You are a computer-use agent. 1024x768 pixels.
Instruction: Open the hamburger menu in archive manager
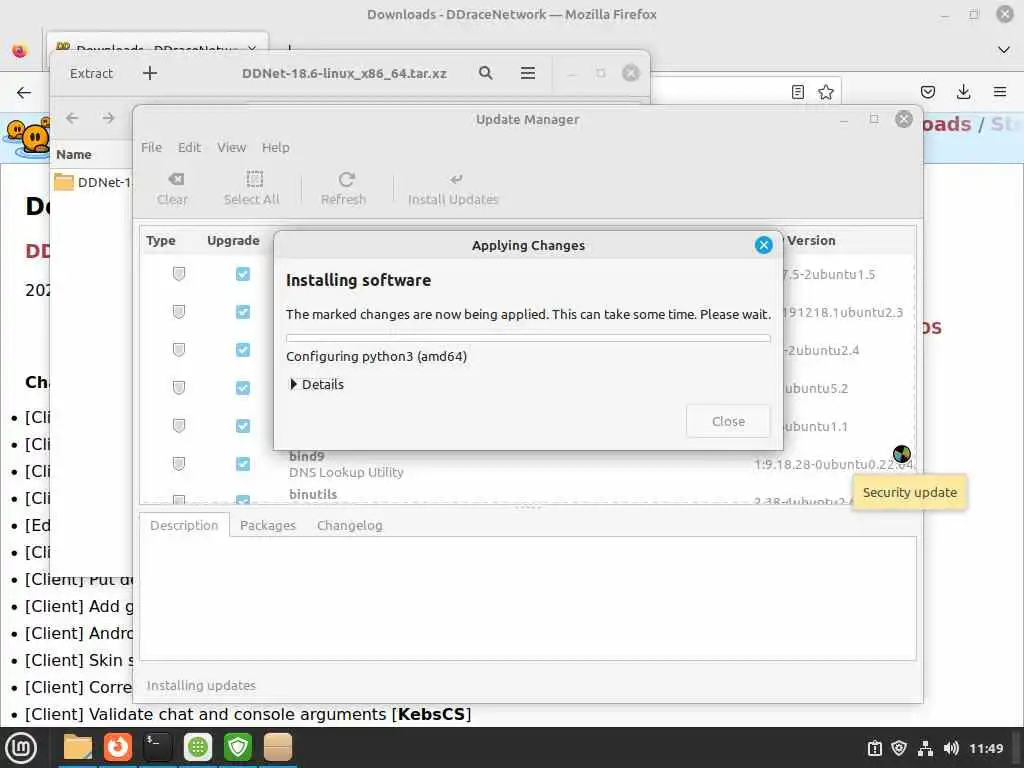[x=528, y=73]
